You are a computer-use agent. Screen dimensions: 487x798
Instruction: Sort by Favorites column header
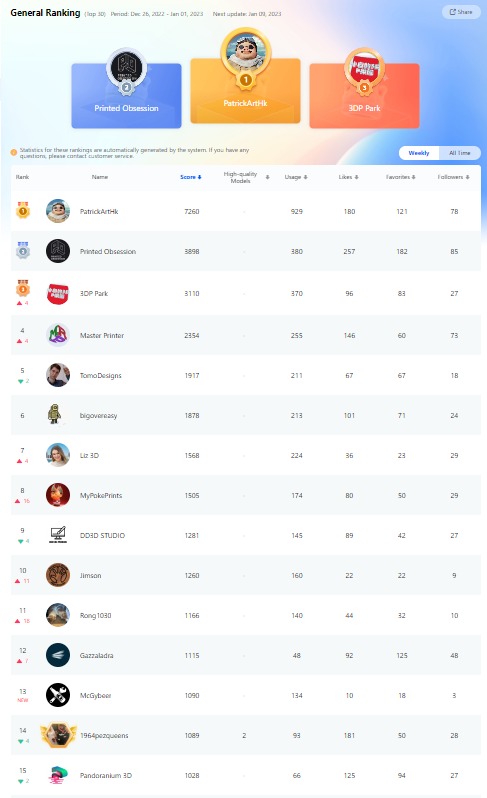400,177
